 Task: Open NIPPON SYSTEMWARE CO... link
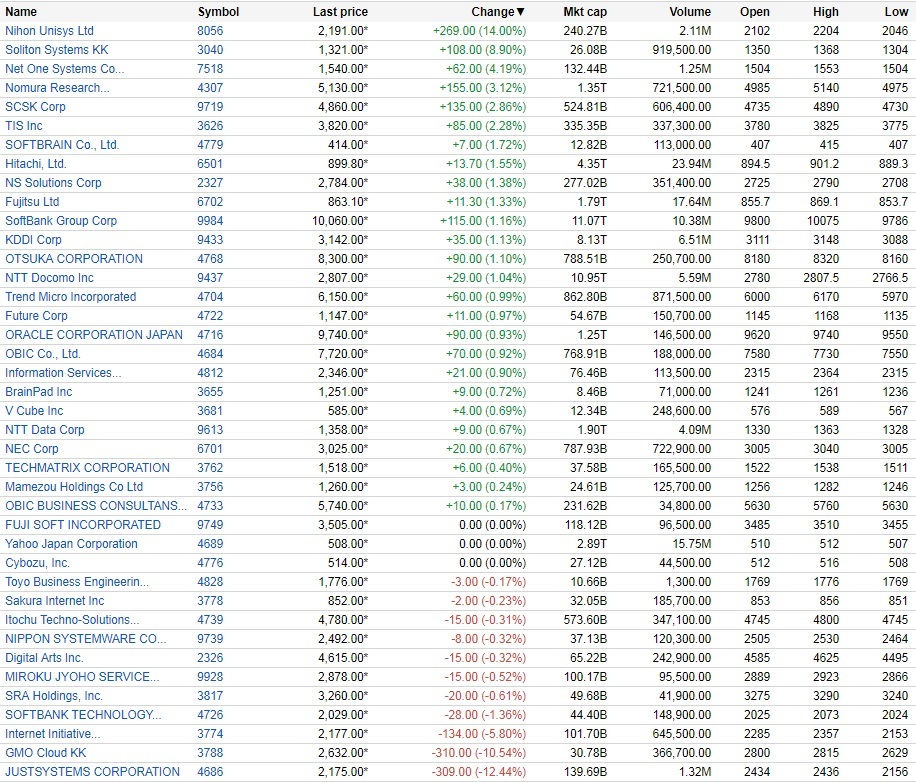coord(86,639)
